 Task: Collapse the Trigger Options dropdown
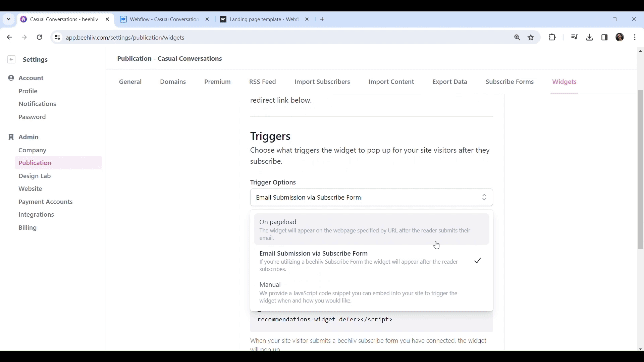[x=371, y=198]
